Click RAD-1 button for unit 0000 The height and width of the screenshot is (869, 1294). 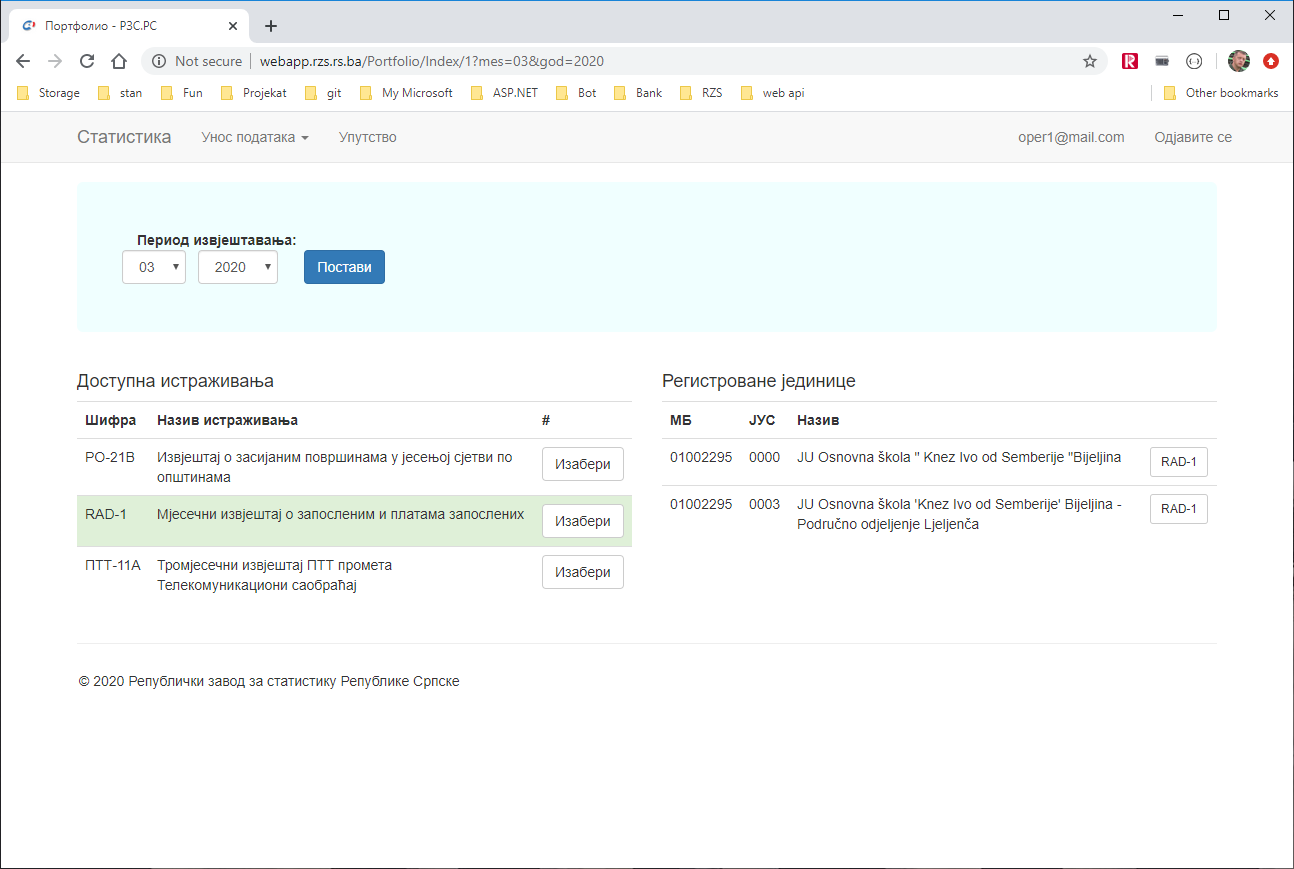tap(1178, 461)
